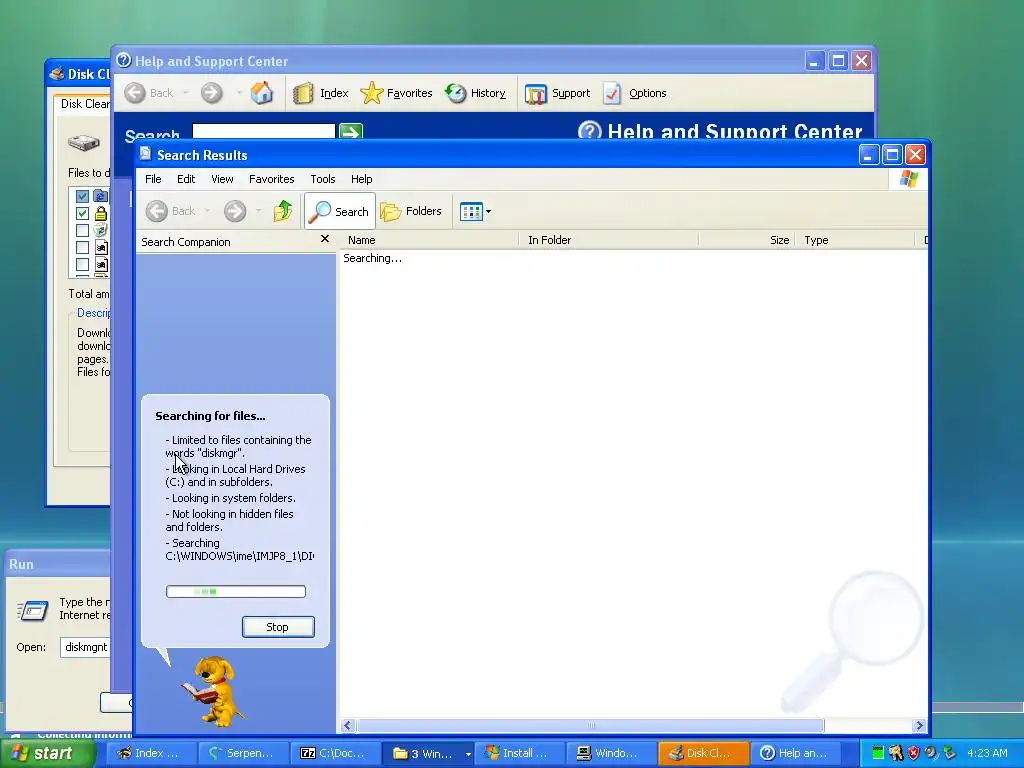Toggle the third checkbox in Disk Cleanup list
The height and width of the screenshot is (768, 1024).
[x=82, y=230]
